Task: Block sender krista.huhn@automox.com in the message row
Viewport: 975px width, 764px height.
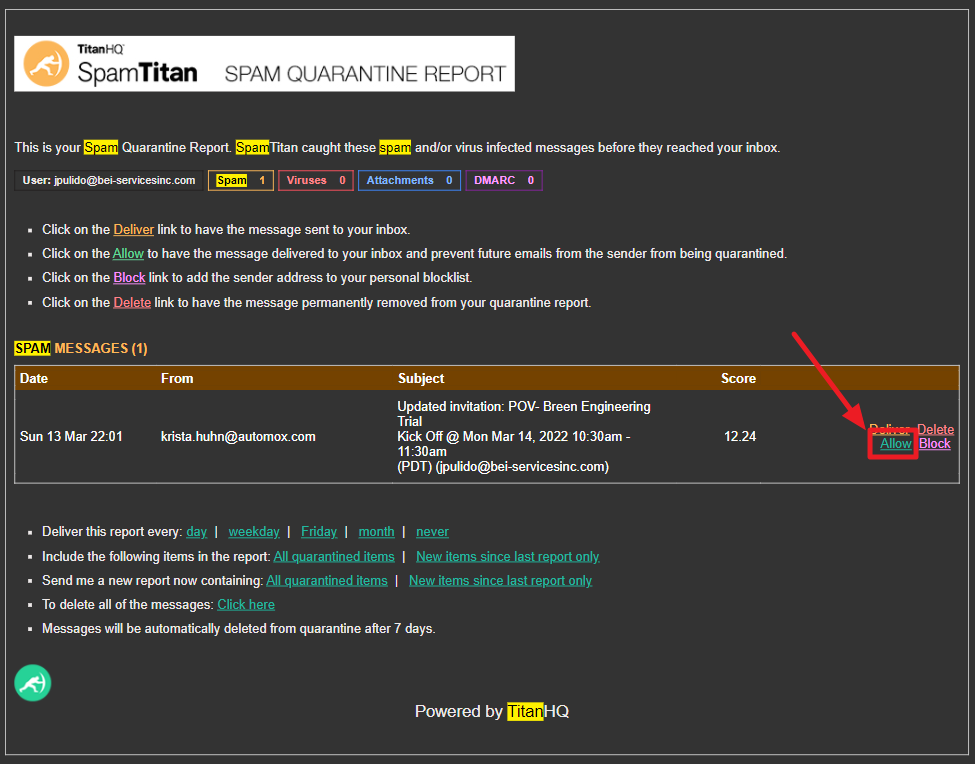Action: (x=935, y=444)
